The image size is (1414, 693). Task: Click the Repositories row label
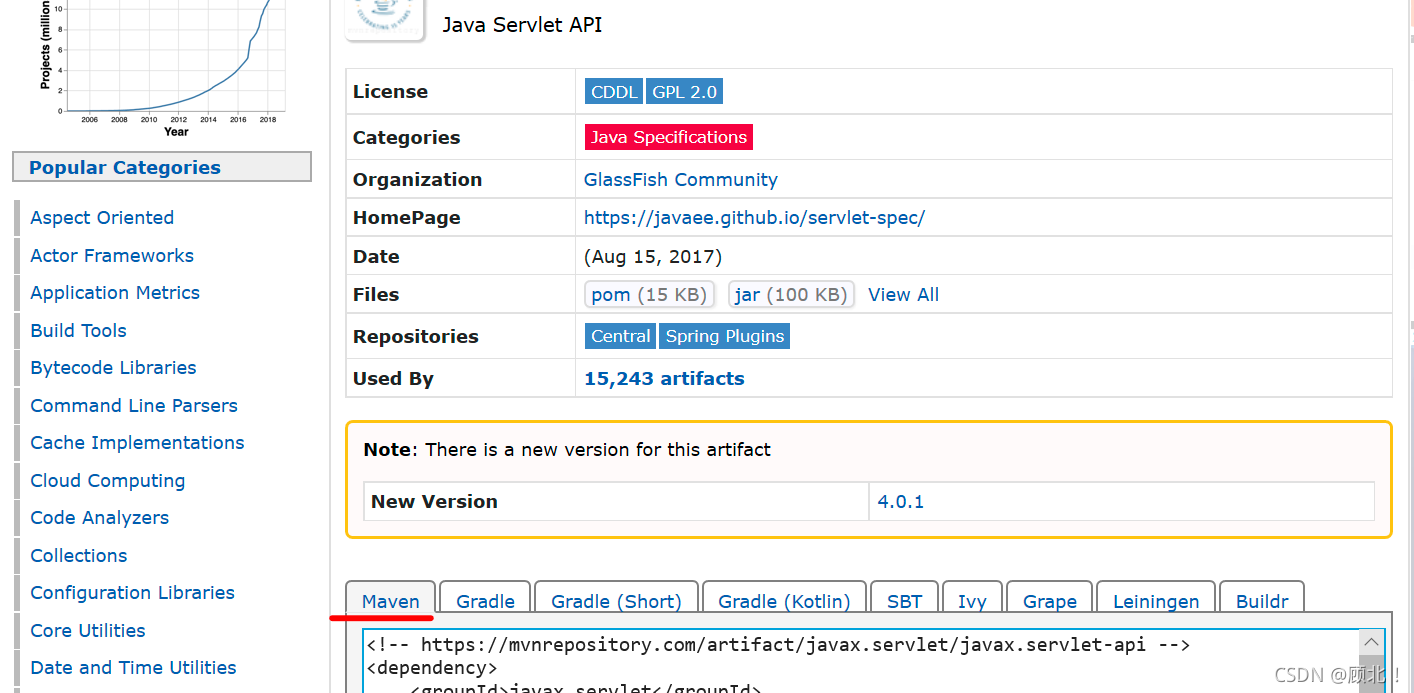click(415, 337)
